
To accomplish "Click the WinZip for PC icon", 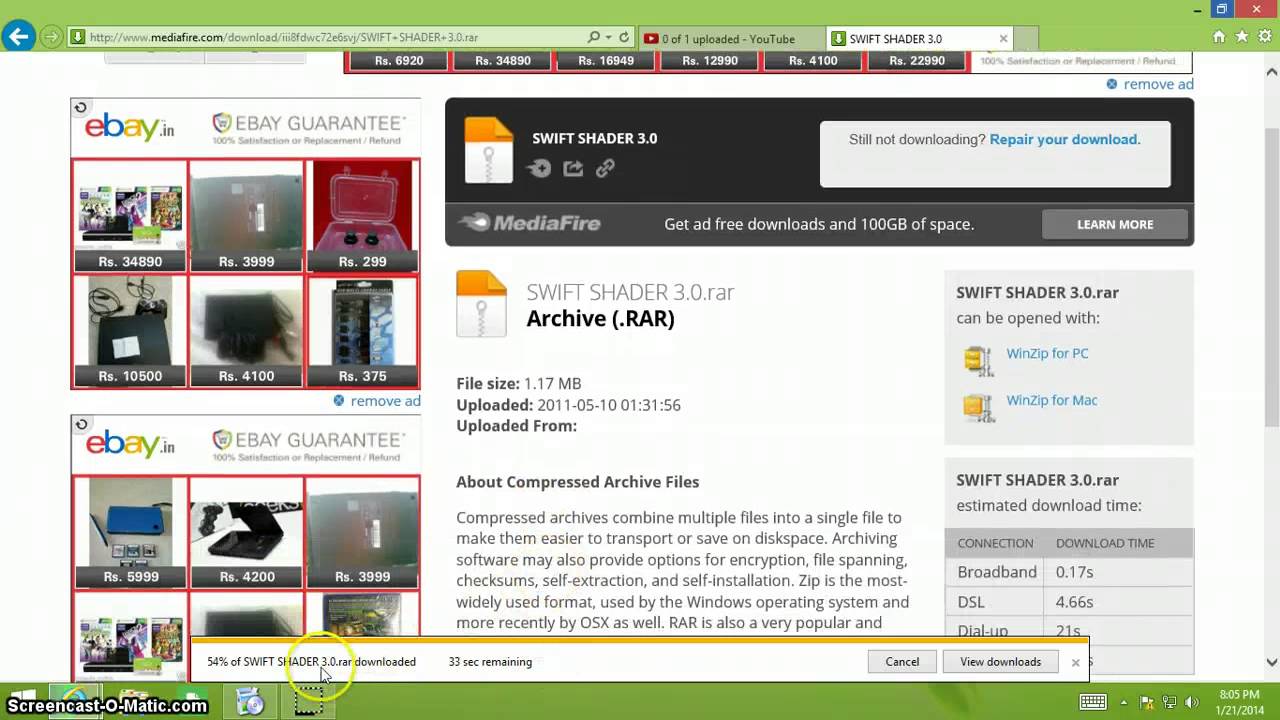I will tap(978, 360).
